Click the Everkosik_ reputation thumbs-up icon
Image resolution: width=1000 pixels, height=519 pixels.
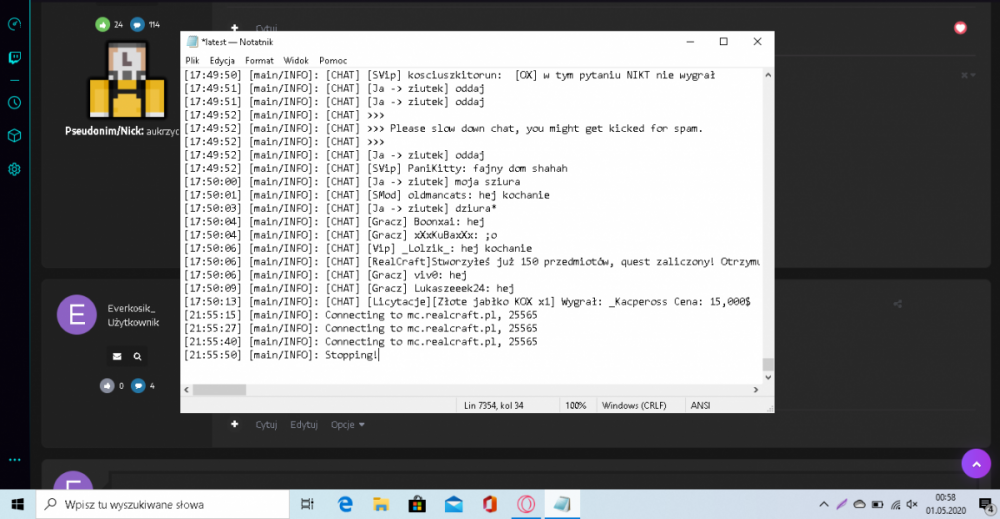[x=107, y=386]
